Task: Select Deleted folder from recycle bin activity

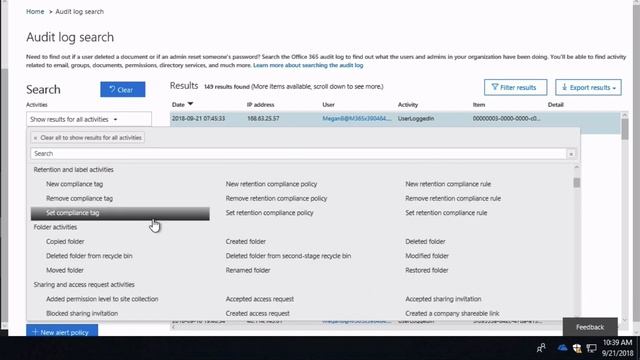Action: click(89, 256)
